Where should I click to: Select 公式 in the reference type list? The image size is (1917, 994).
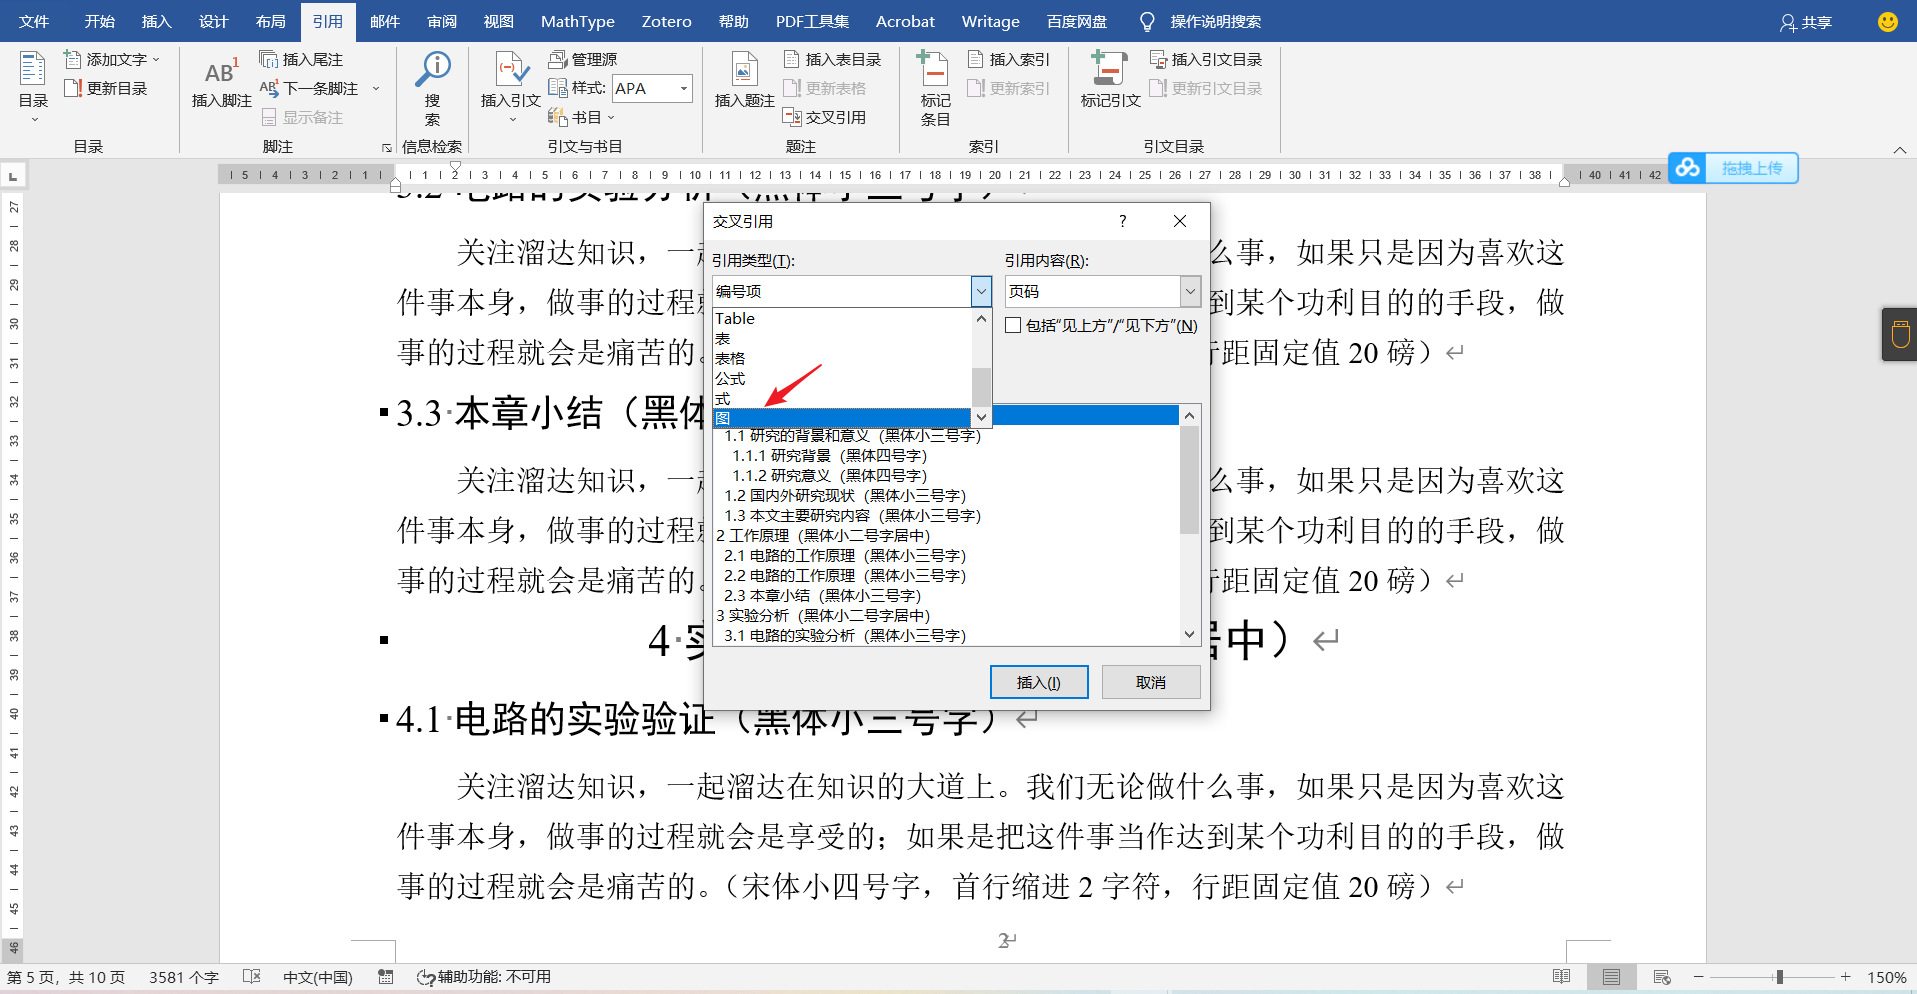tap(841, 378)
